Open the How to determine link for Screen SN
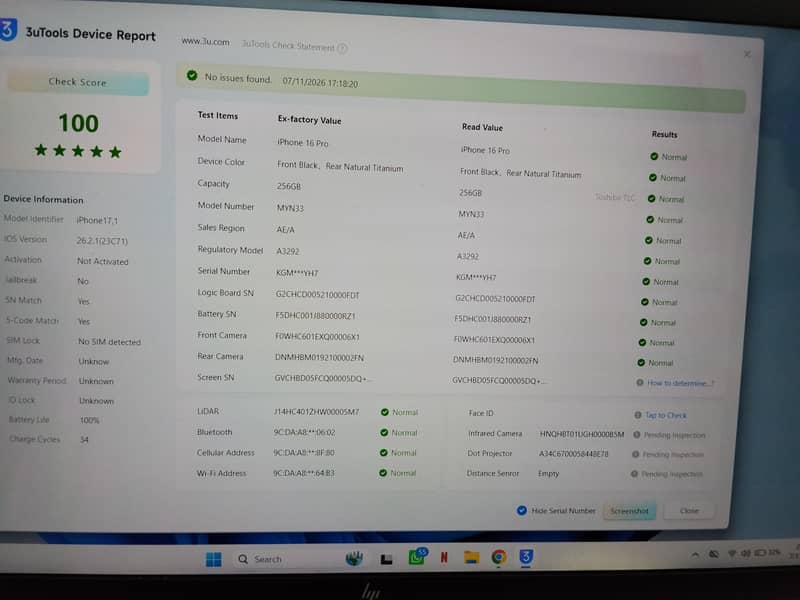Image resolution: width=800 pixels, height=600 pixels. point(681,383)
